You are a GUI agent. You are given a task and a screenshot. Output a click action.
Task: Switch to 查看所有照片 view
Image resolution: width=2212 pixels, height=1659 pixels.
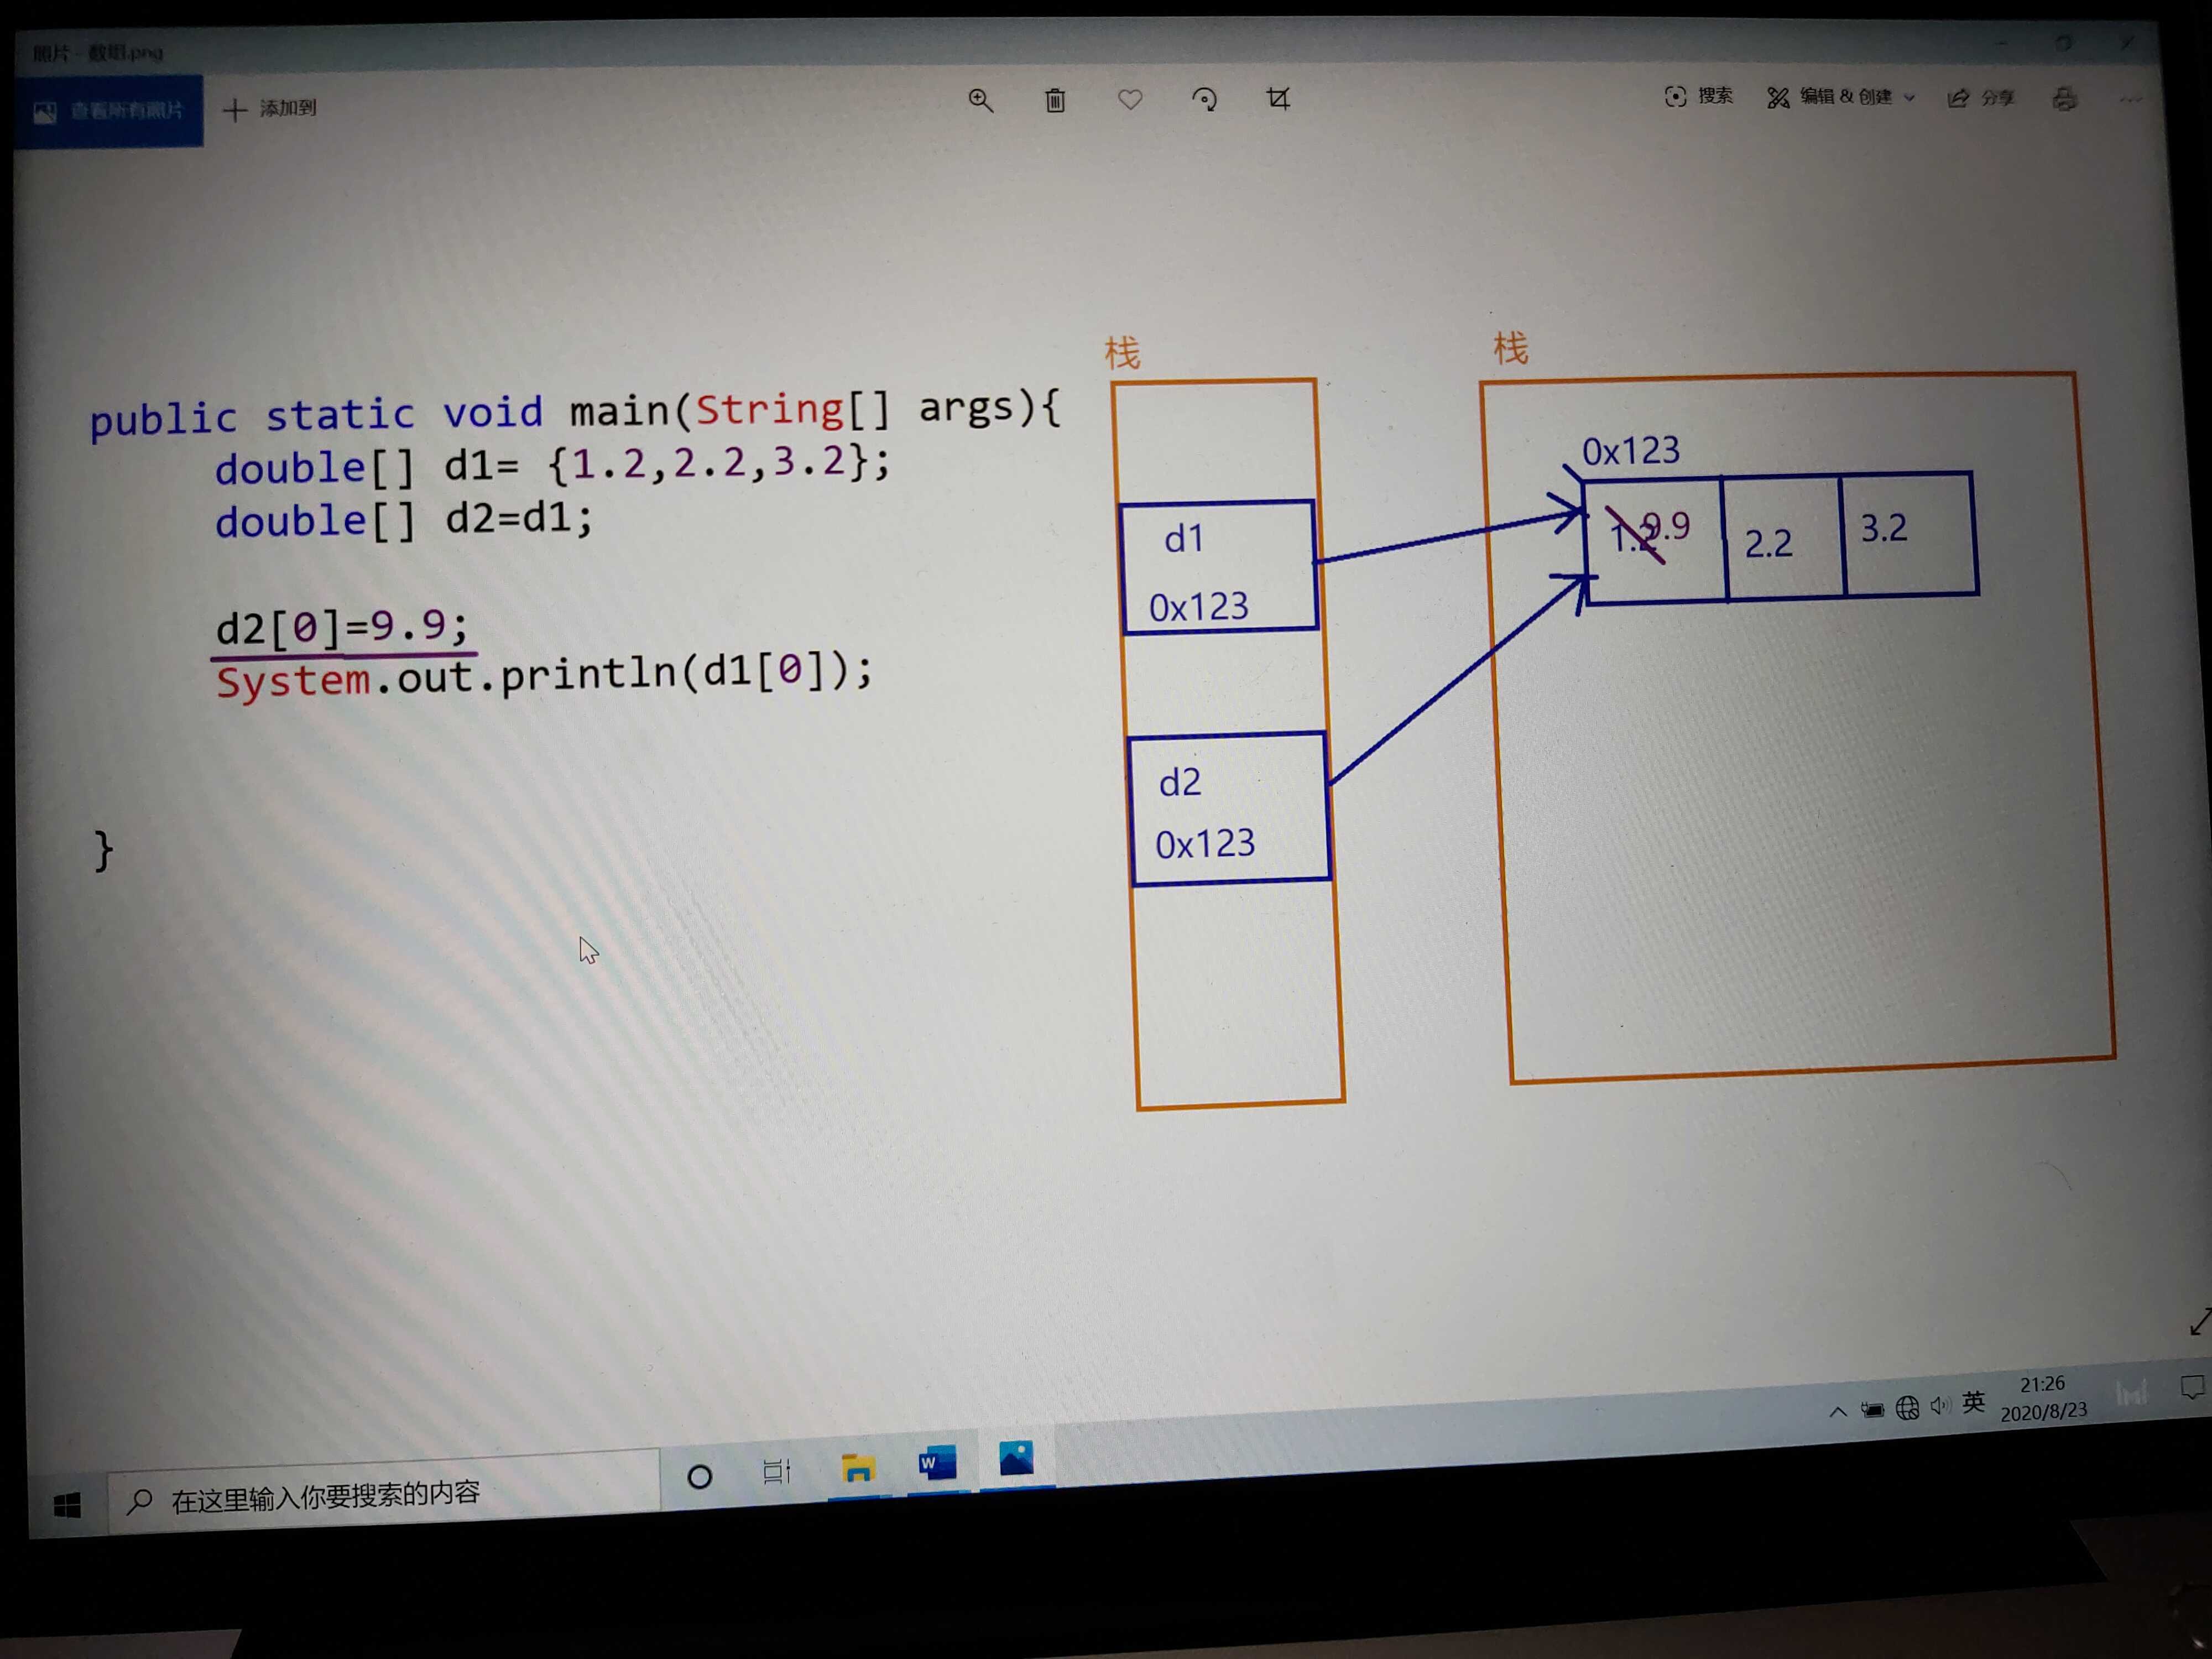pos(107,110)
